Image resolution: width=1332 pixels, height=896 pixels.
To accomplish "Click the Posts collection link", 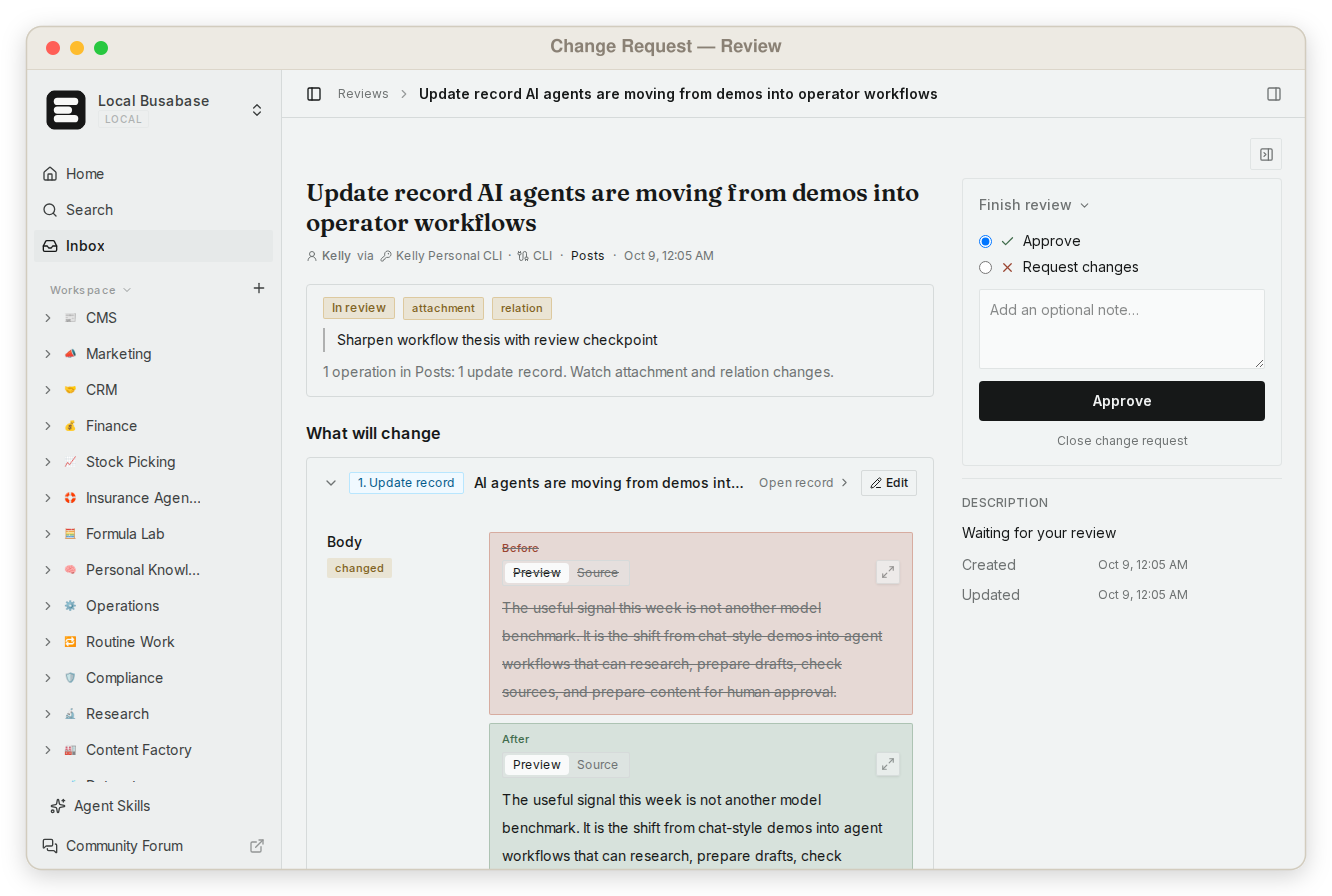I will coord(588,256).
